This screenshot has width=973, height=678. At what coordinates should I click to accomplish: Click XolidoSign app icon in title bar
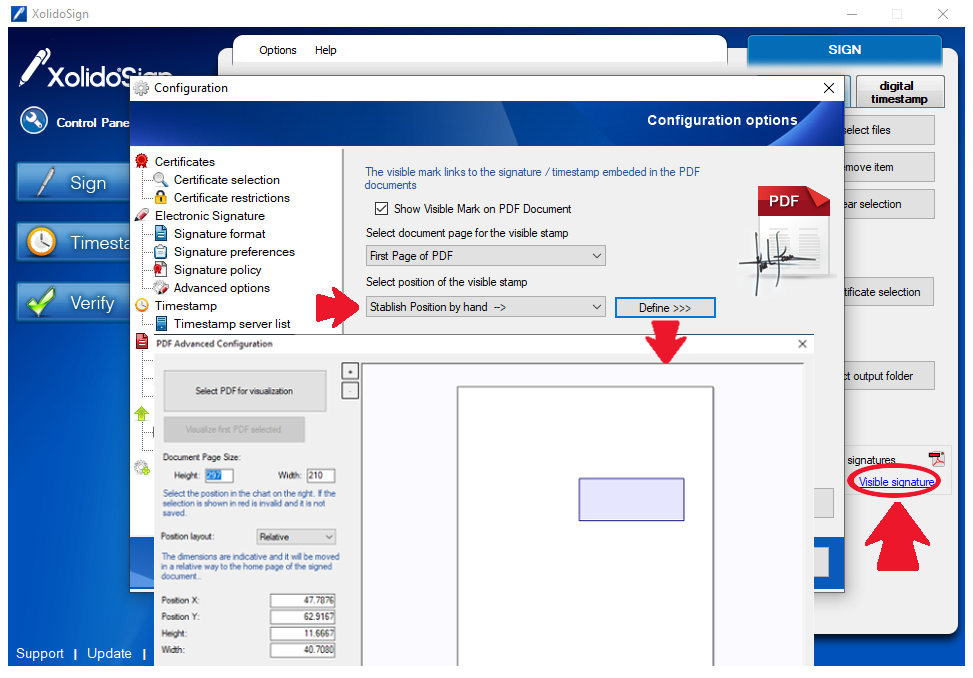click(19, 14)
